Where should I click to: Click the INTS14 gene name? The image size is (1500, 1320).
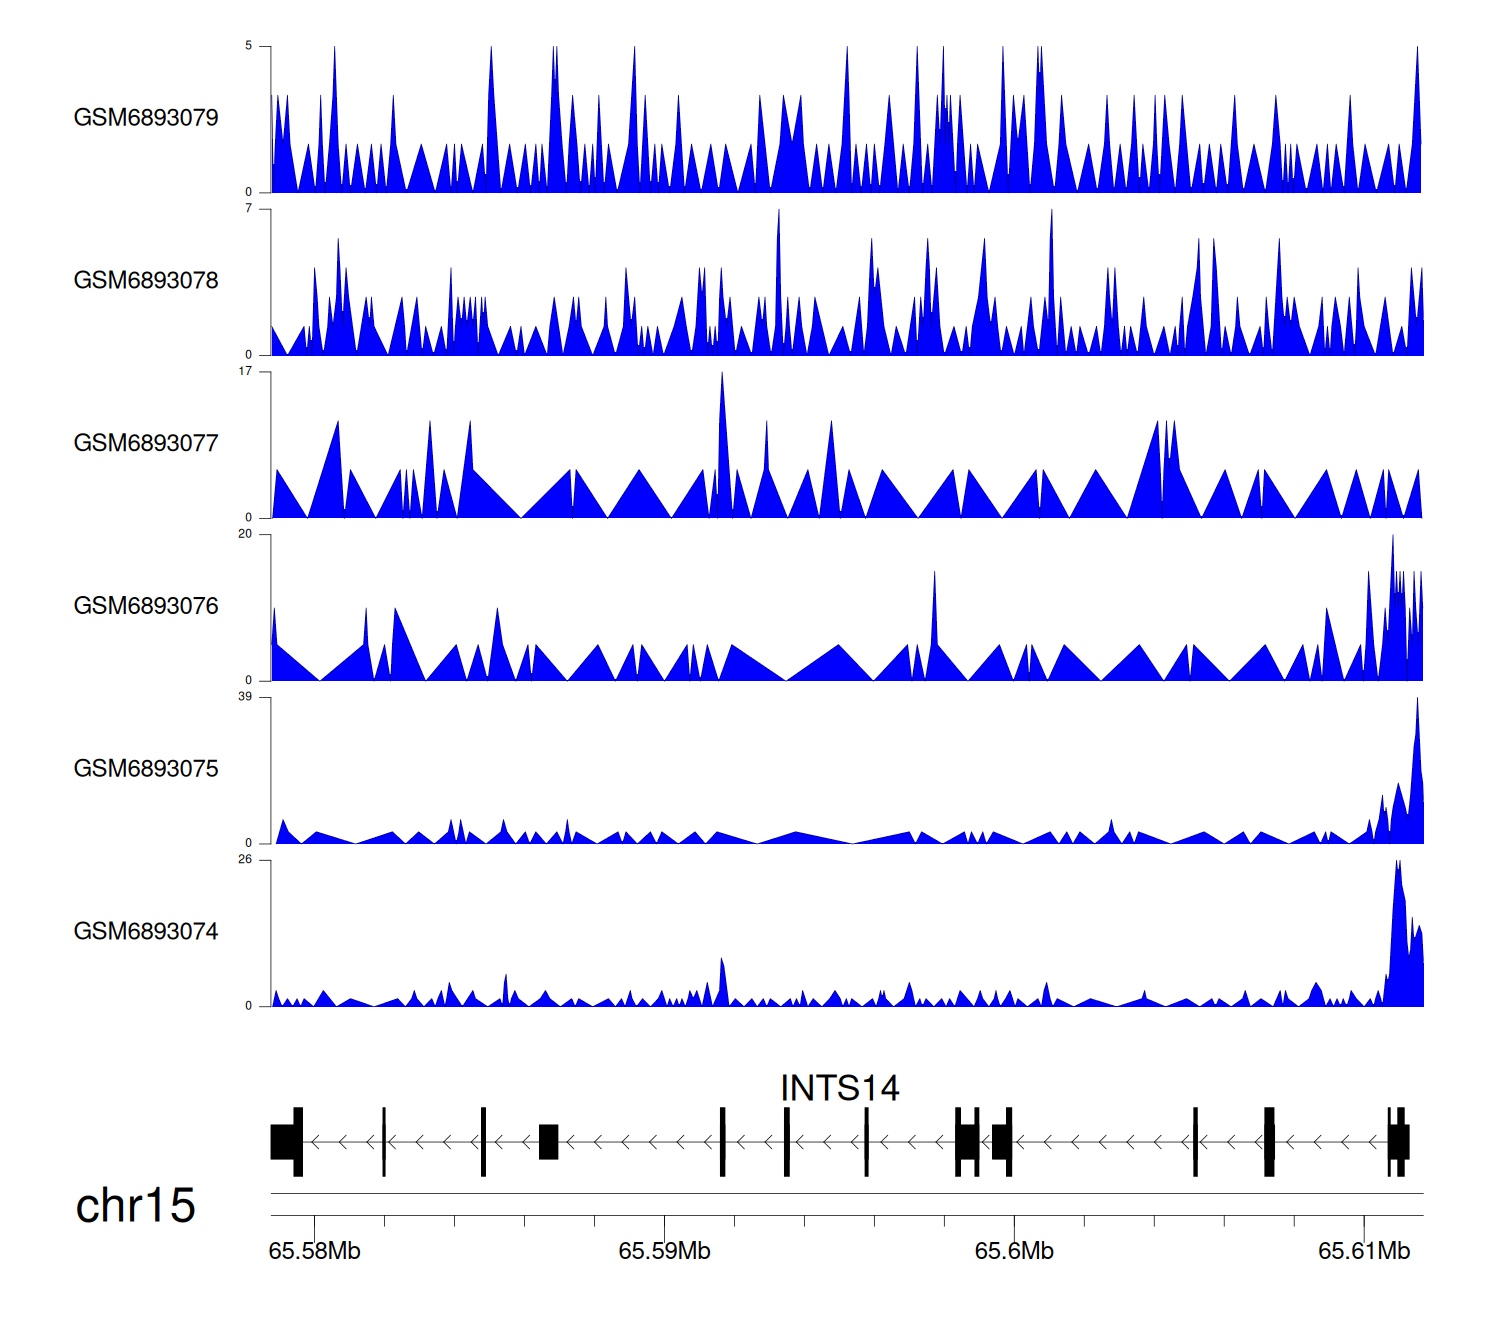coord(839,1088)
